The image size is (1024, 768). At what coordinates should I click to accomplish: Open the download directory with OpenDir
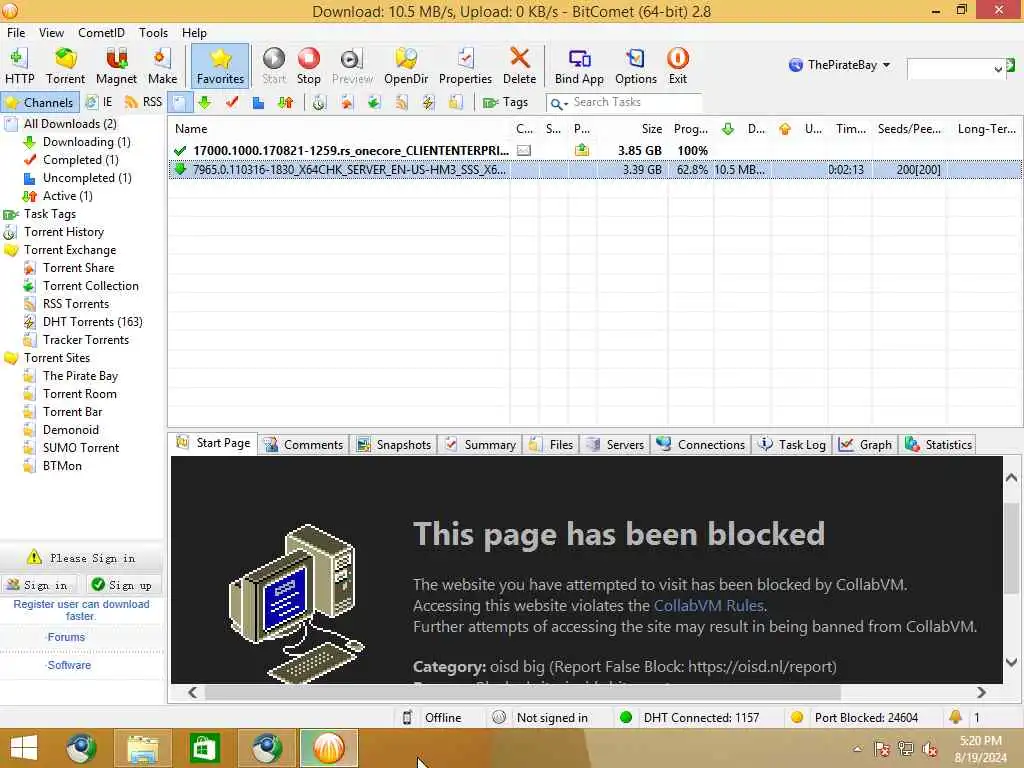click(x=406, y=66)
